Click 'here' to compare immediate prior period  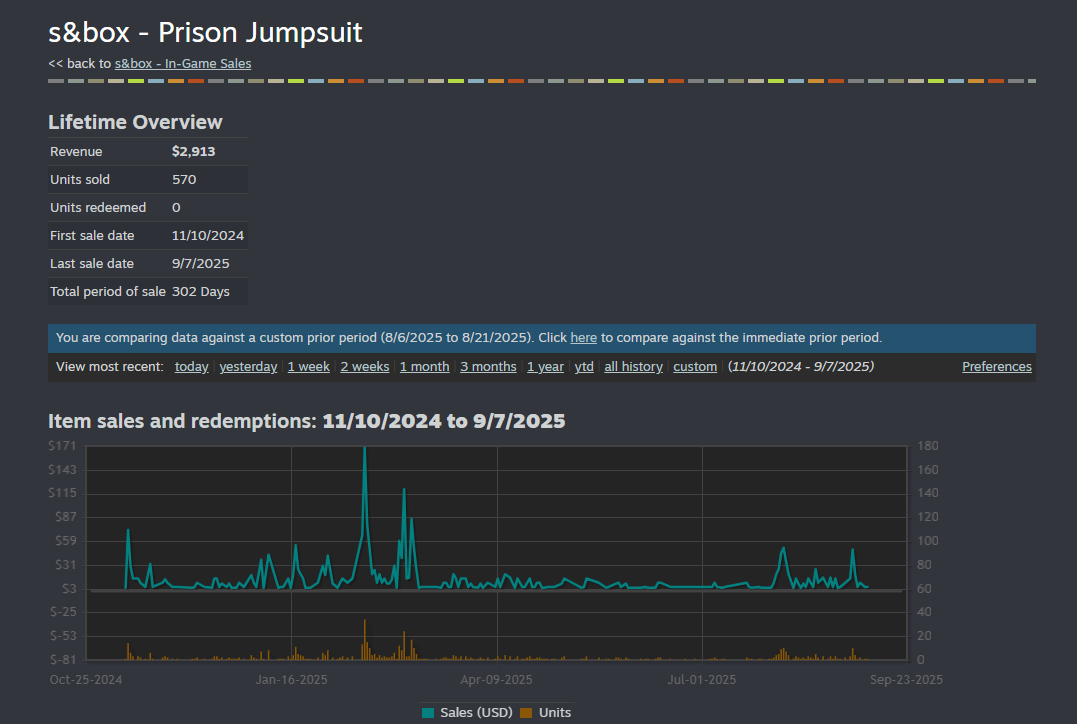coord(583,338)
